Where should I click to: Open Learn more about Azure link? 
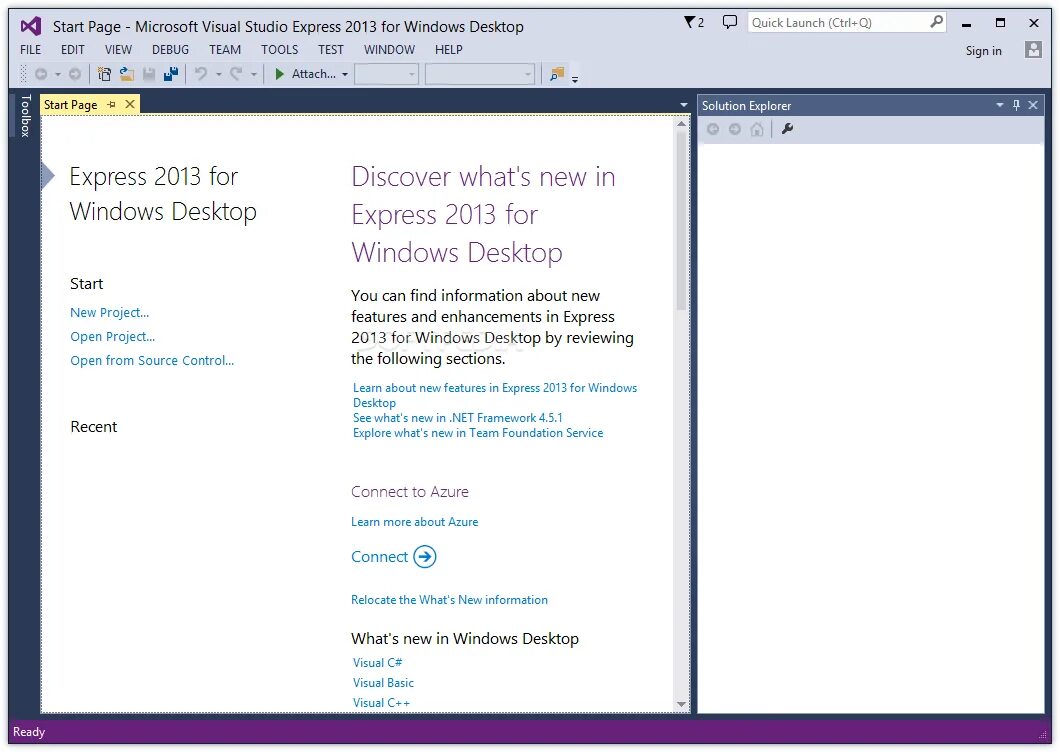(x=414, y=521)
